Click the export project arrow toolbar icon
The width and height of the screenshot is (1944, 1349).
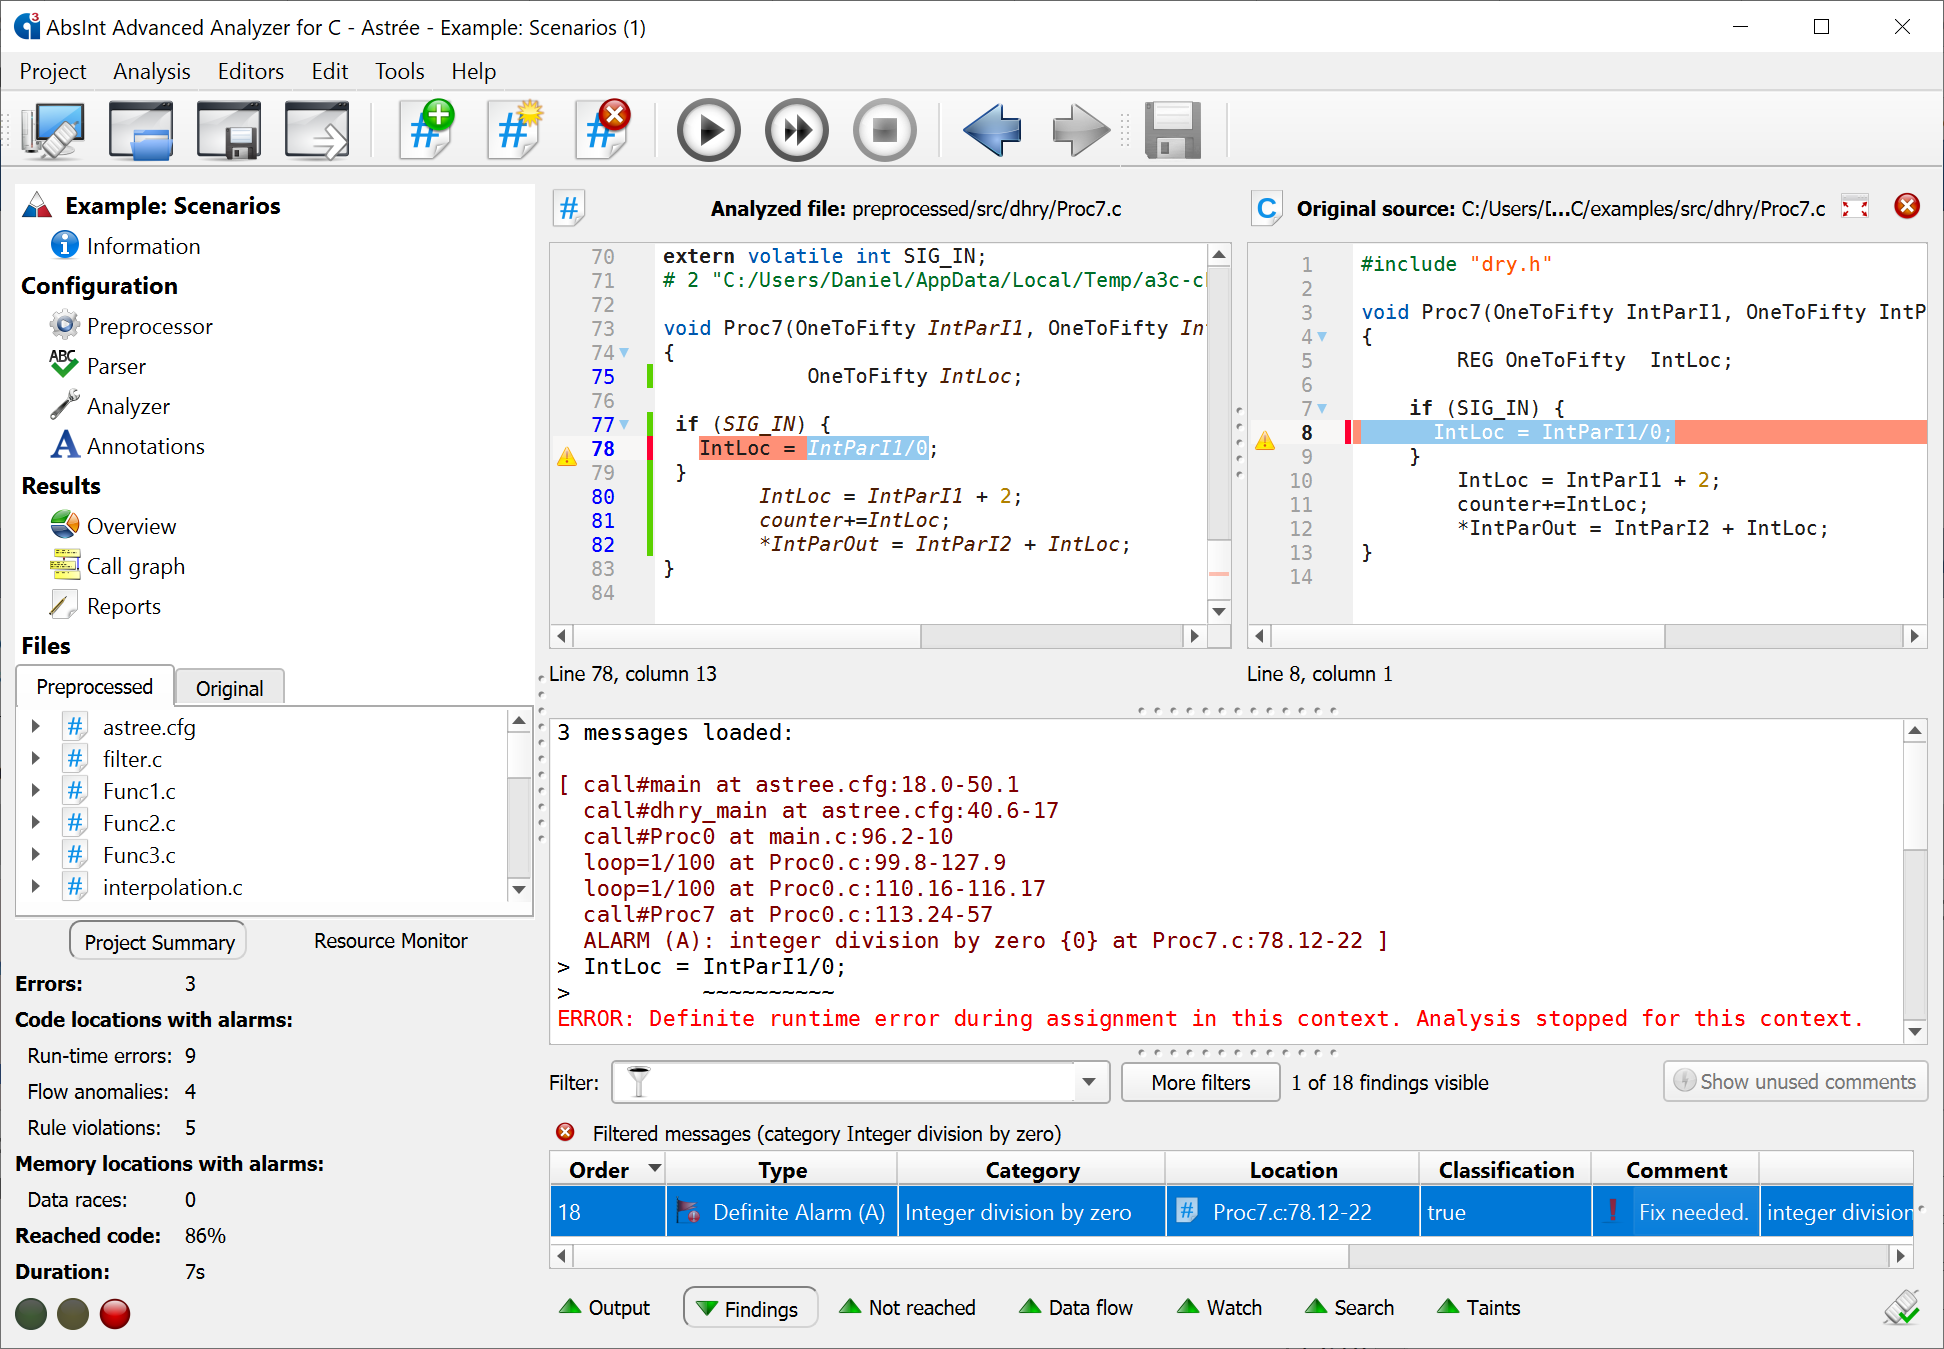coord(317,130)
